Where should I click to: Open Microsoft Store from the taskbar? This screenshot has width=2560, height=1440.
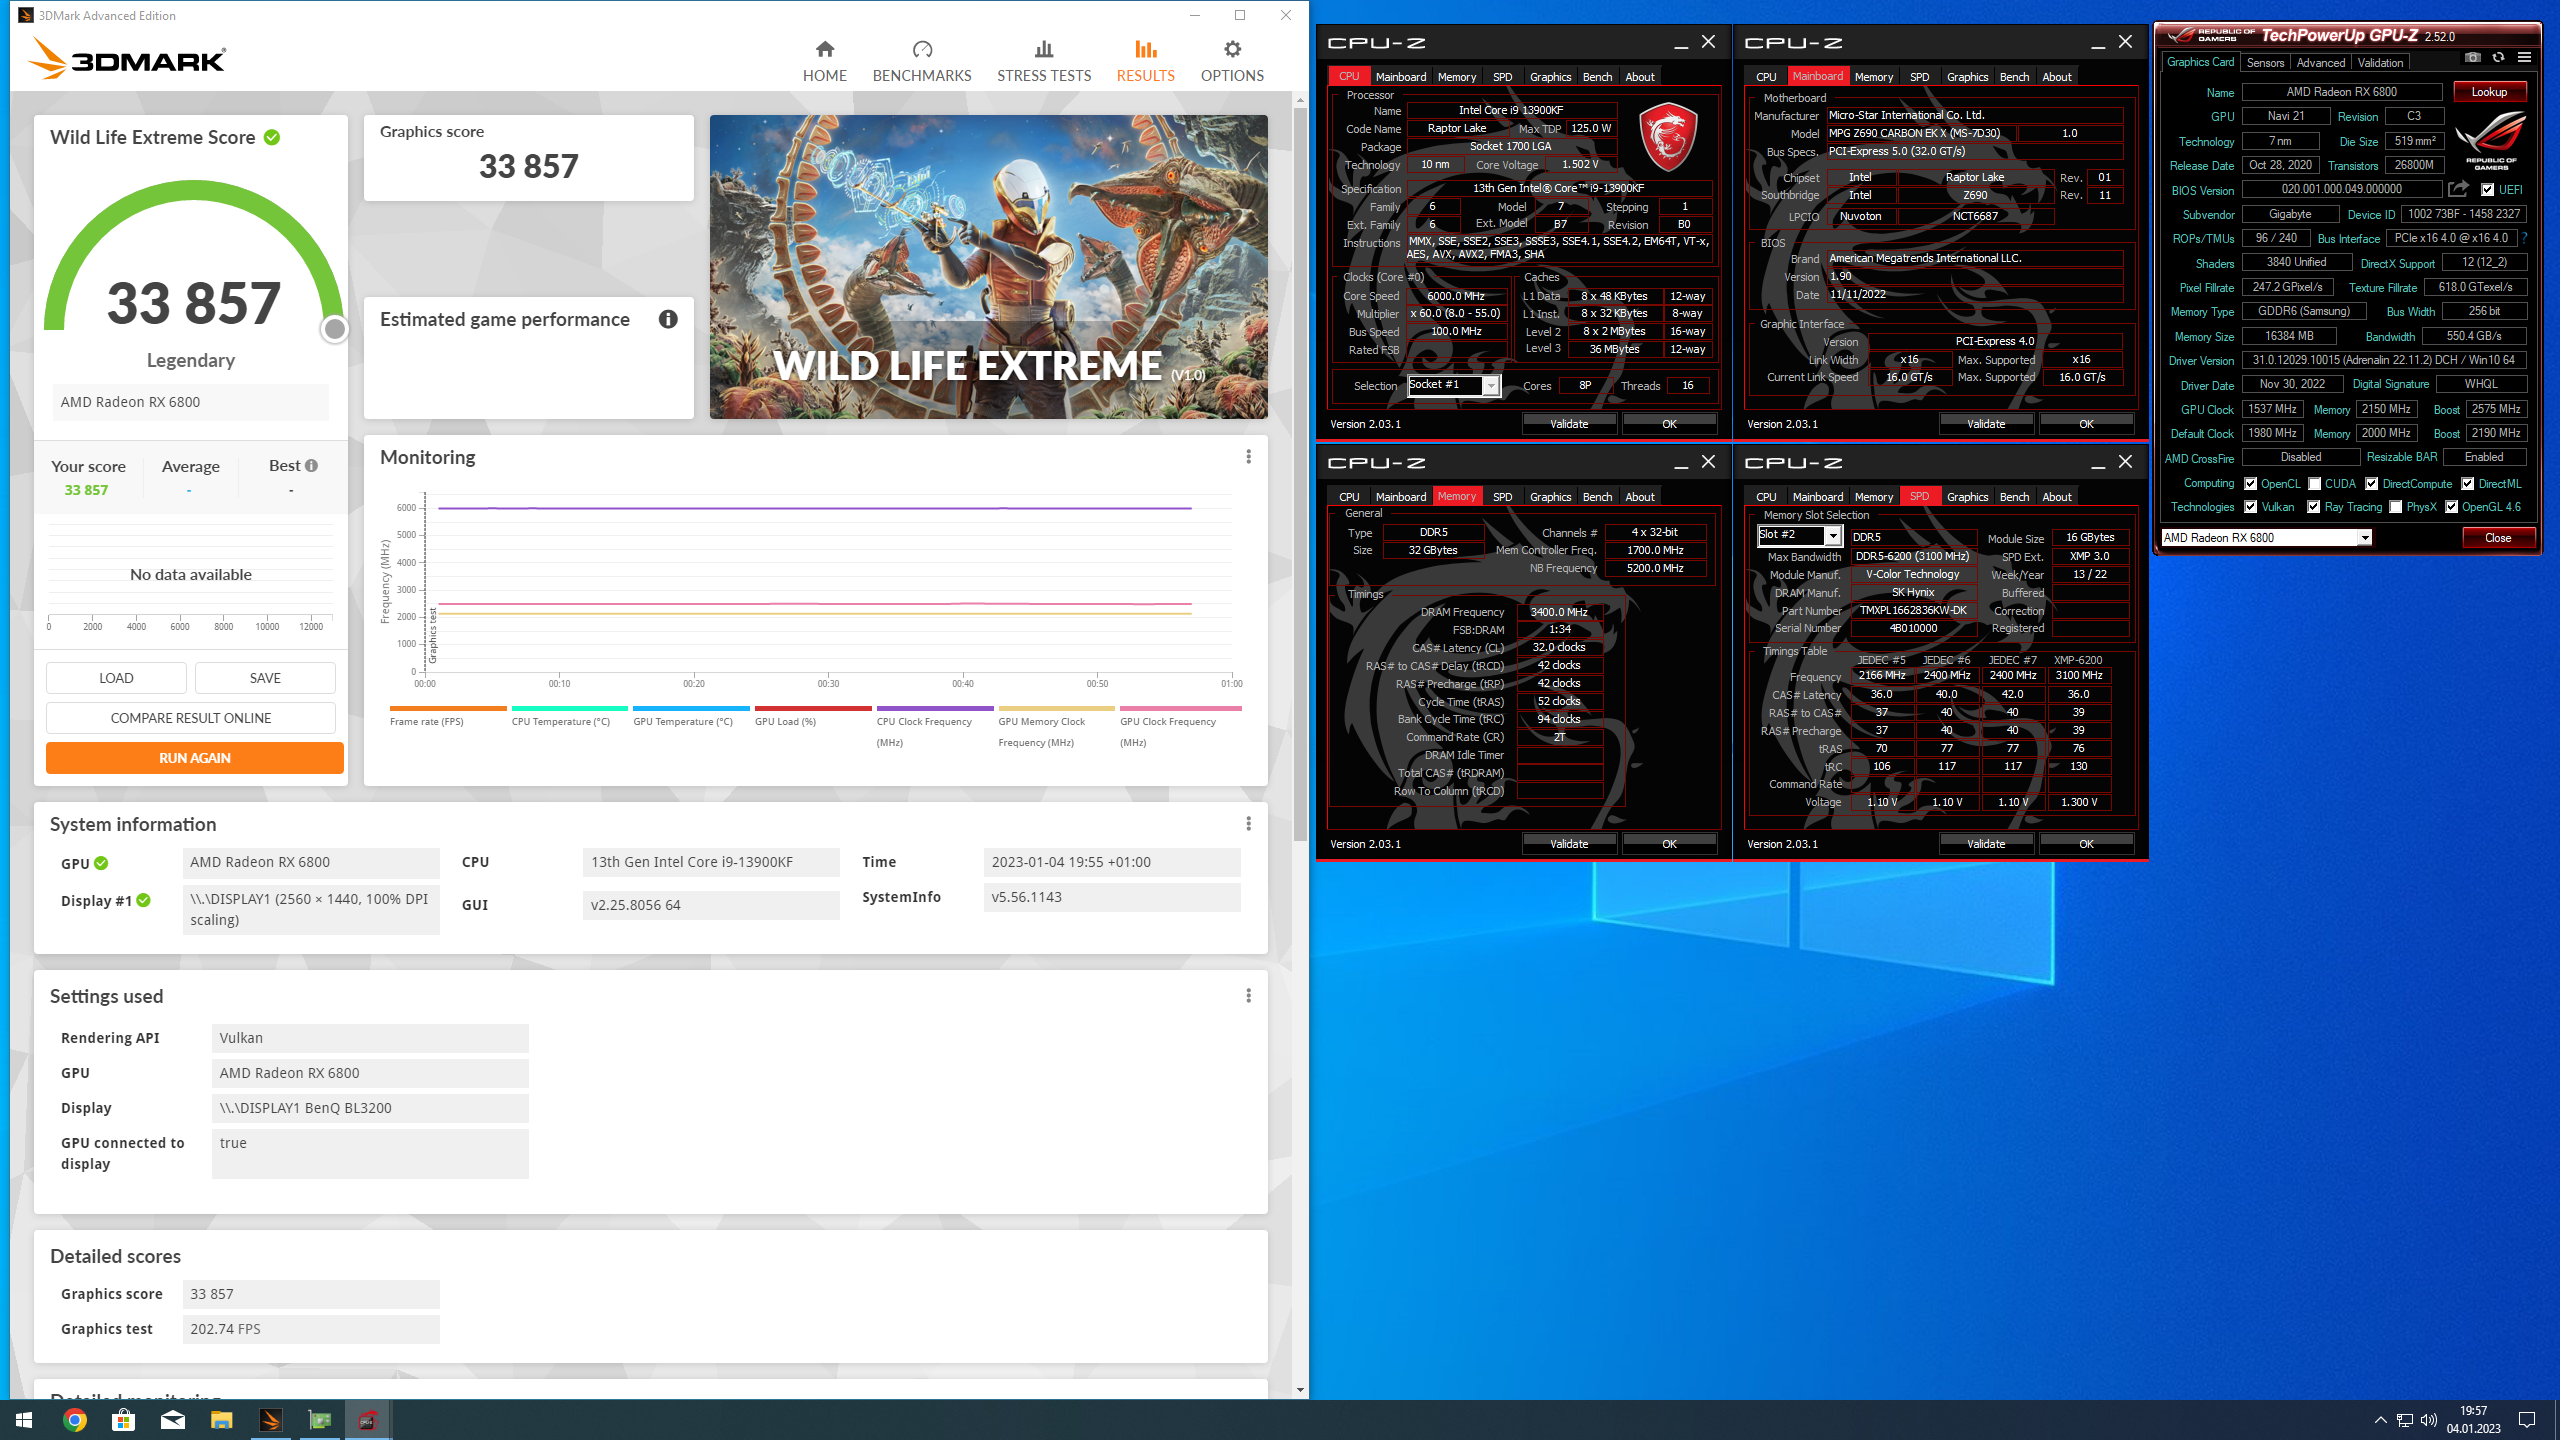pyautogui.click(x=123, y=1420)
